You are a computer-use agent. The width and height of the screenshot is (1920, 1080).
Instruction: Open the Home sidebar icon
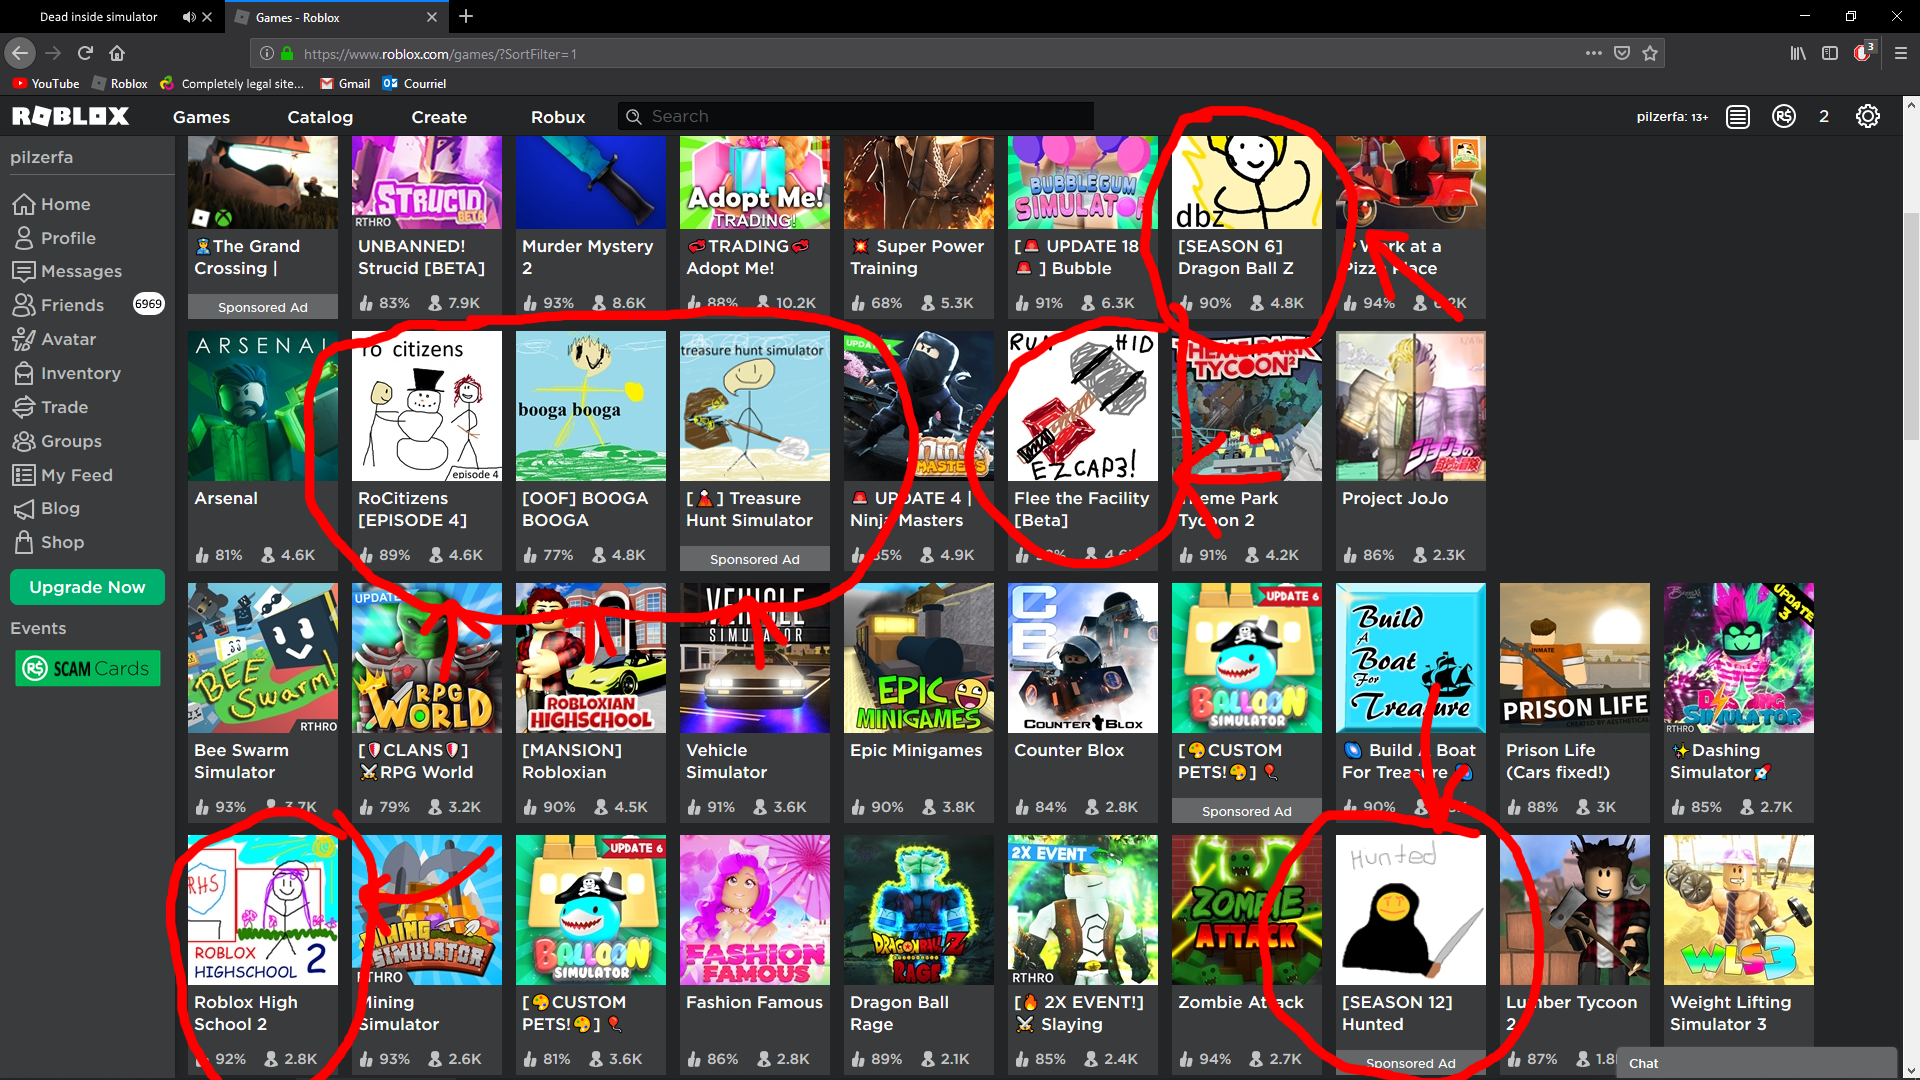point(24,204)
